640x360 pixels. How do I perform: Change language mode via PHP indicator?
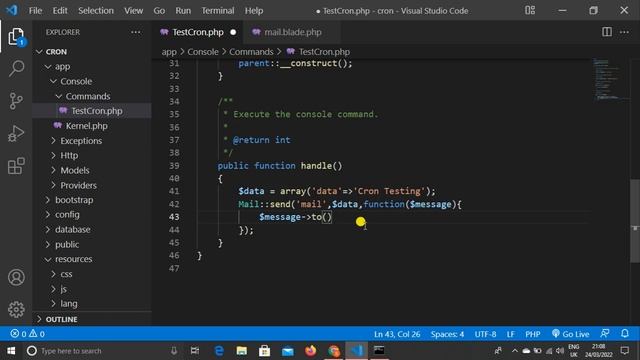533,334
